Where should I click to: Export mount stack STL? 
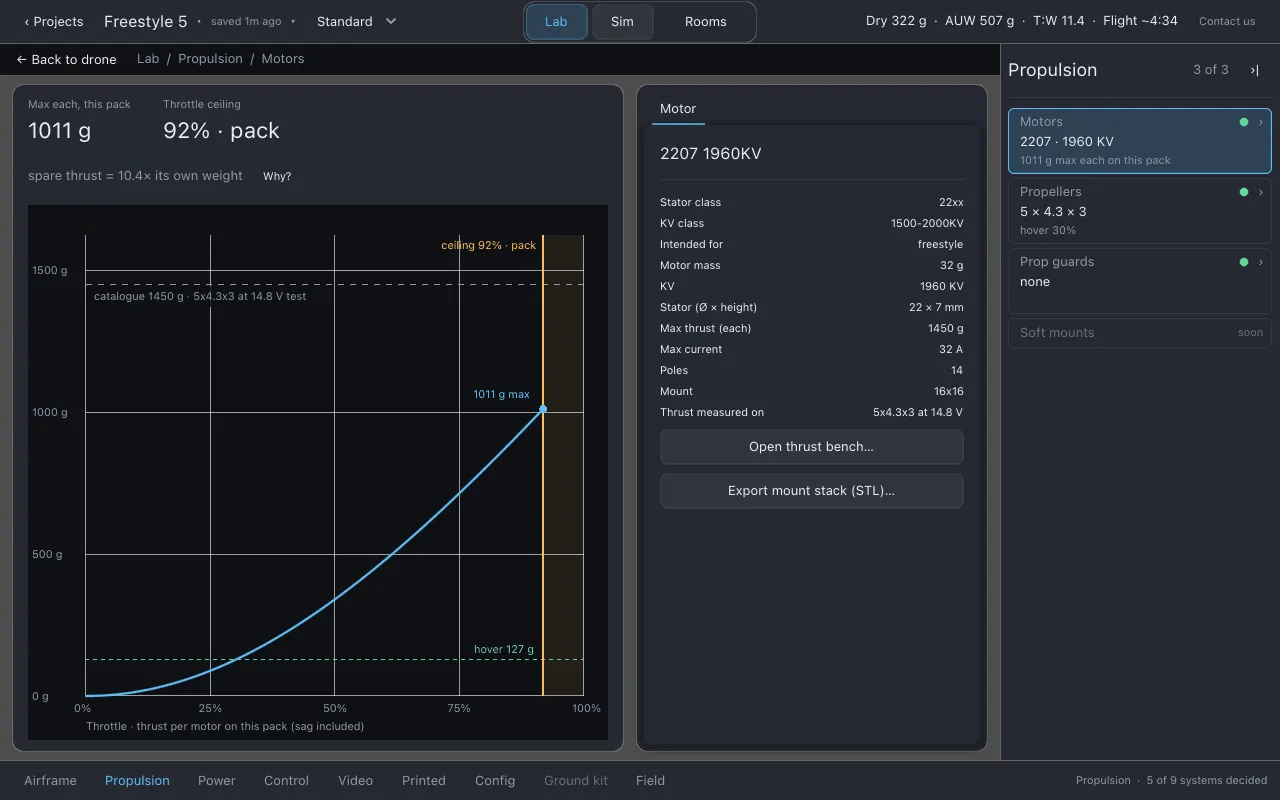click(811, 491)
